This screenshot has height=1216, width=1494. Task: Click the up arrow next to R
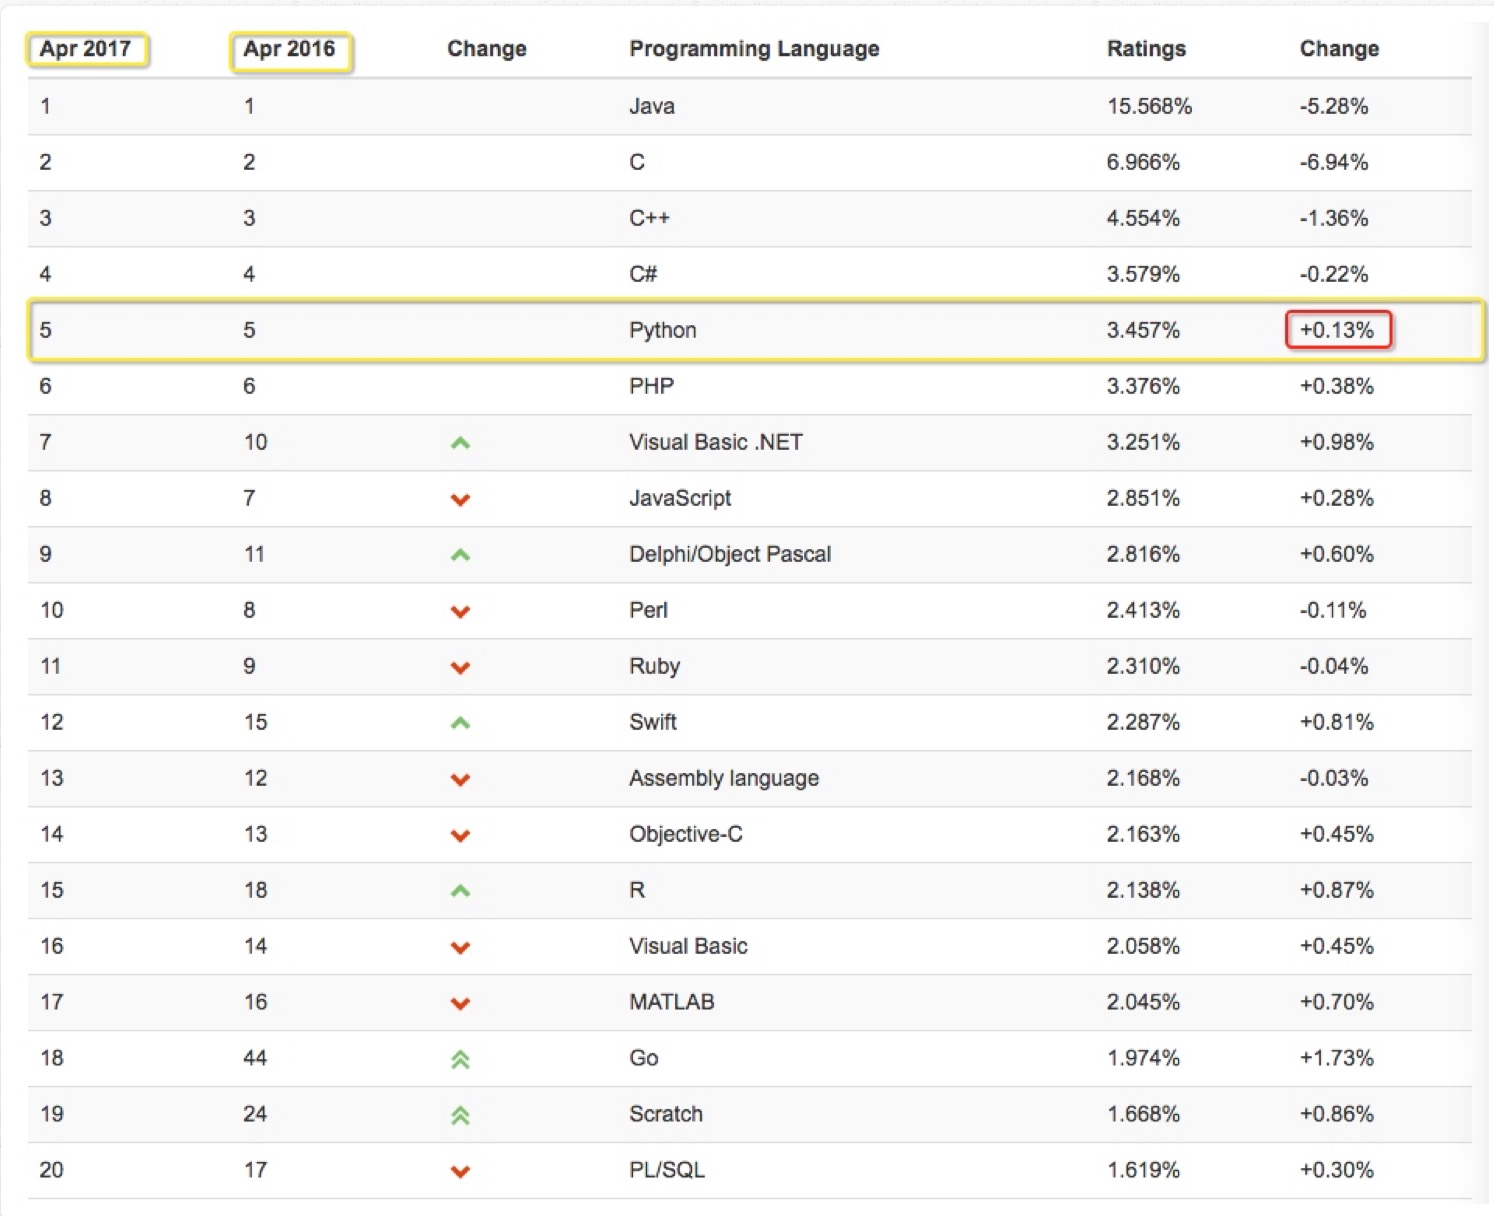(461, 891)
